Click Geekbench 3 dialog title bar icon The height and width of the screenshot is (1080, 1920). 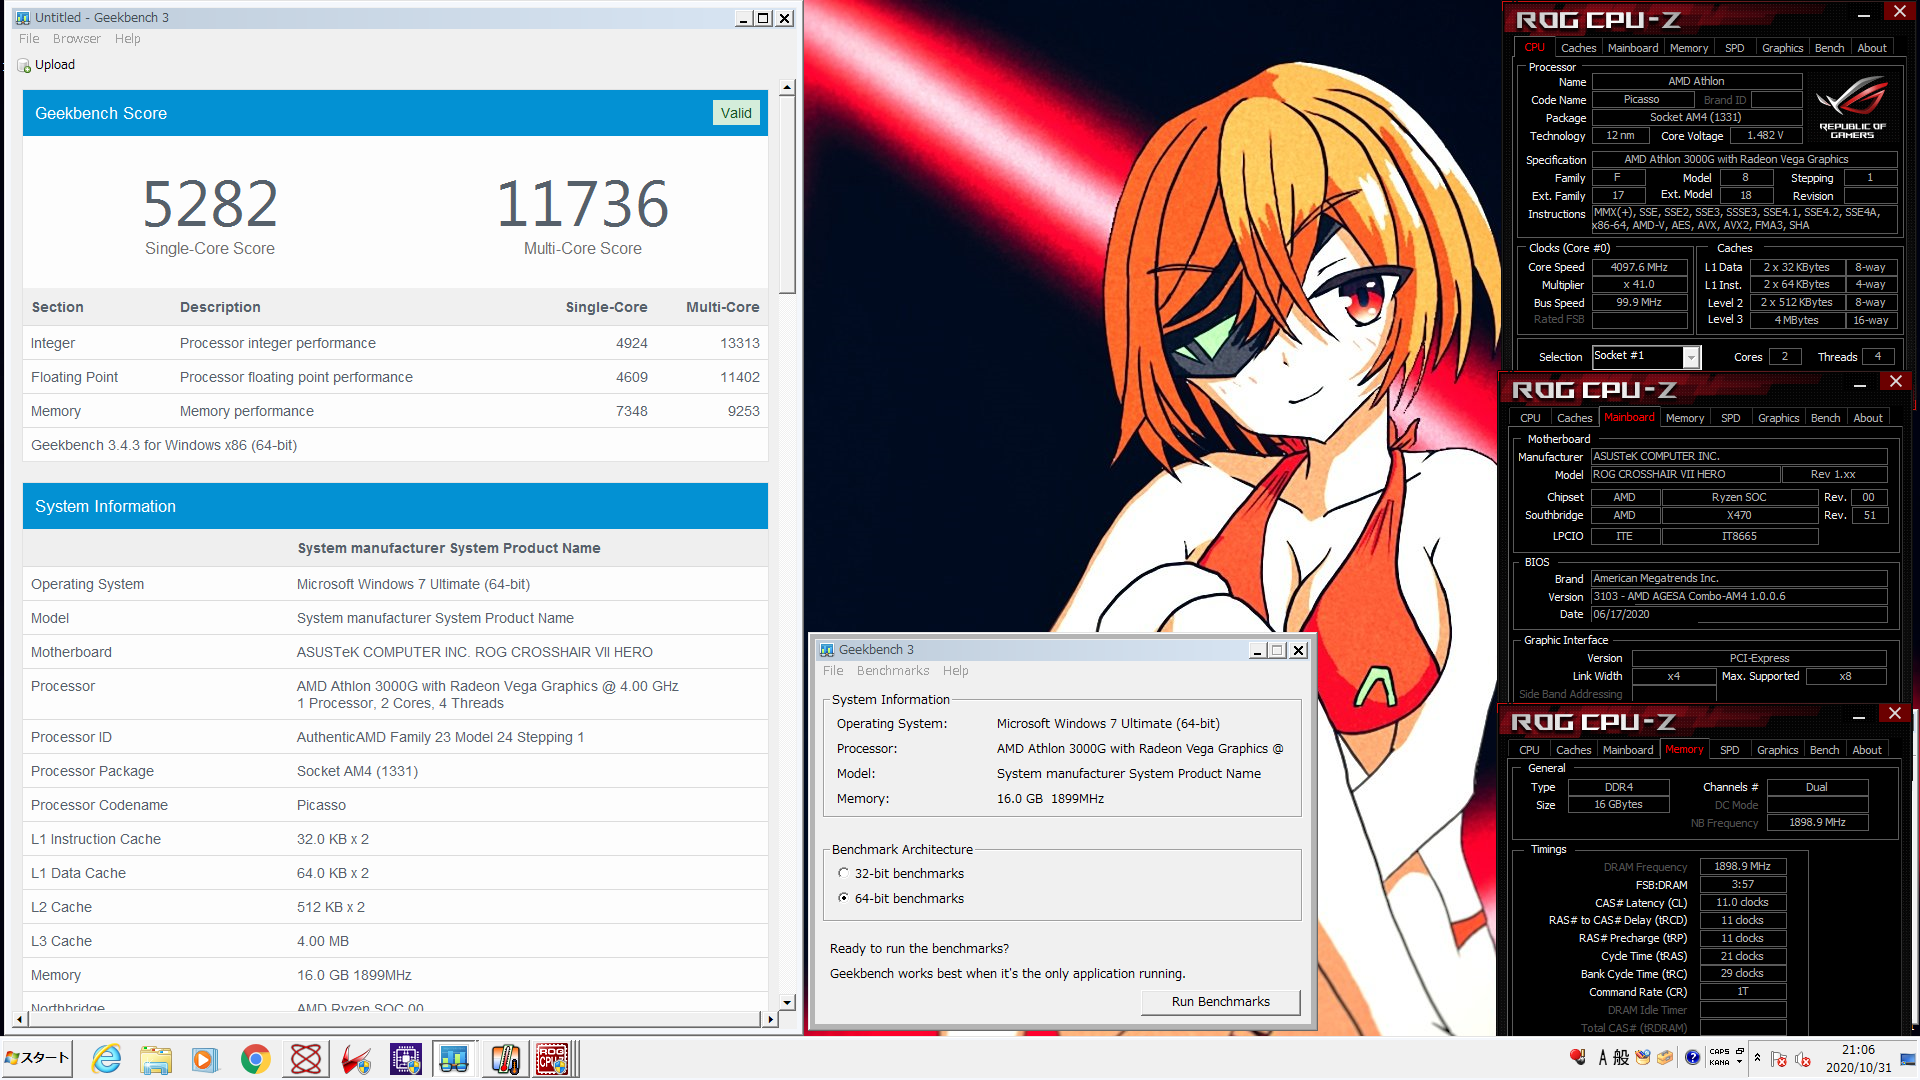coord(827,650)
